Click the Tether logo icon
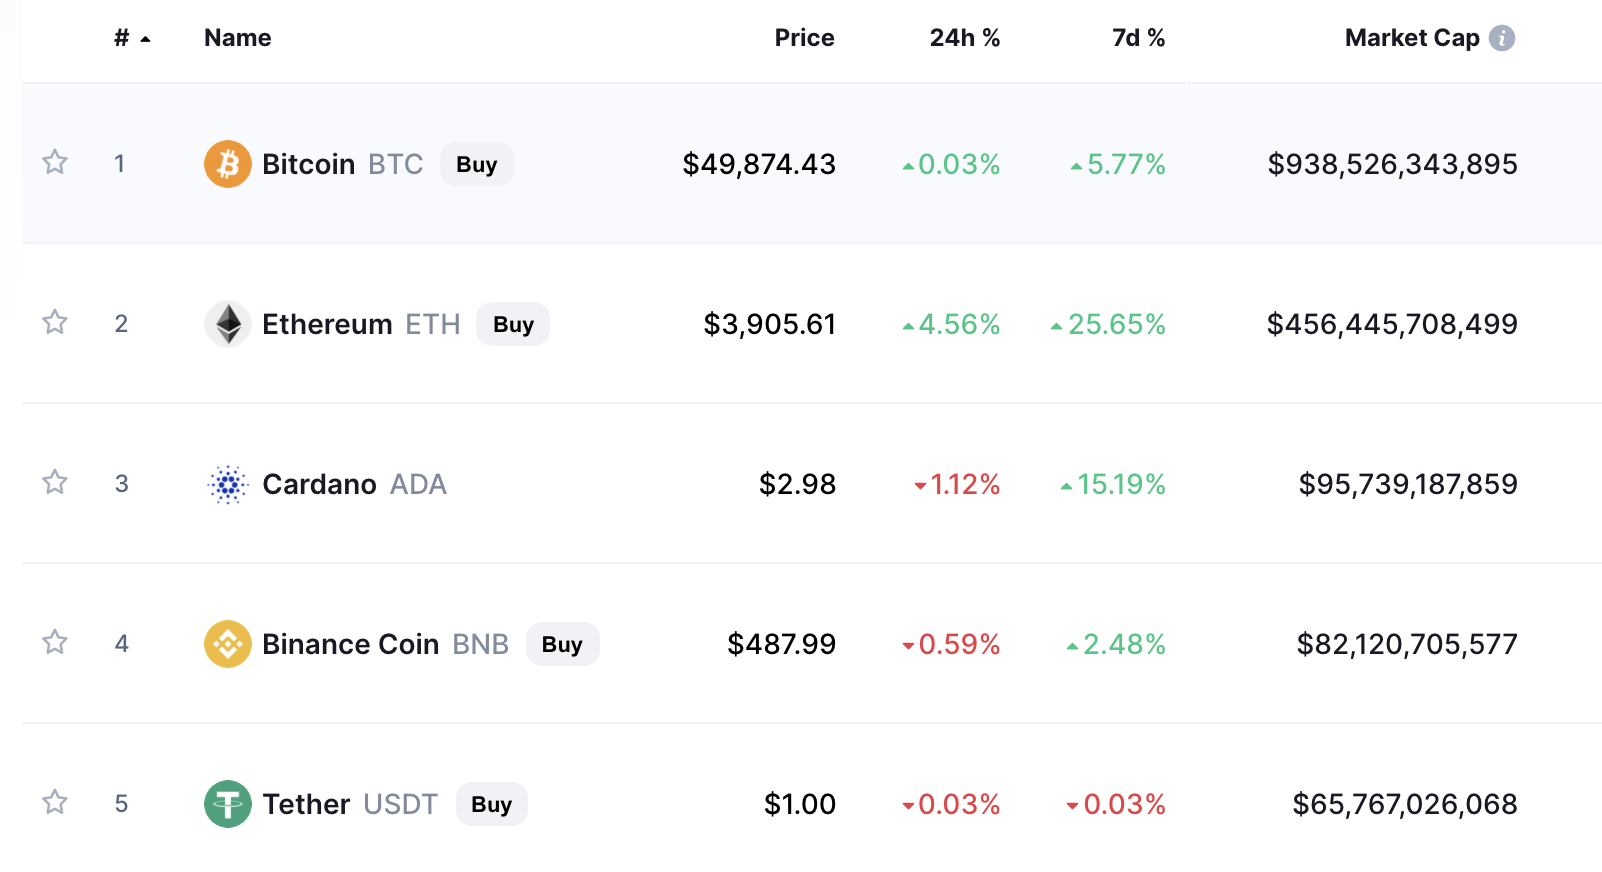 click(228, 804)
